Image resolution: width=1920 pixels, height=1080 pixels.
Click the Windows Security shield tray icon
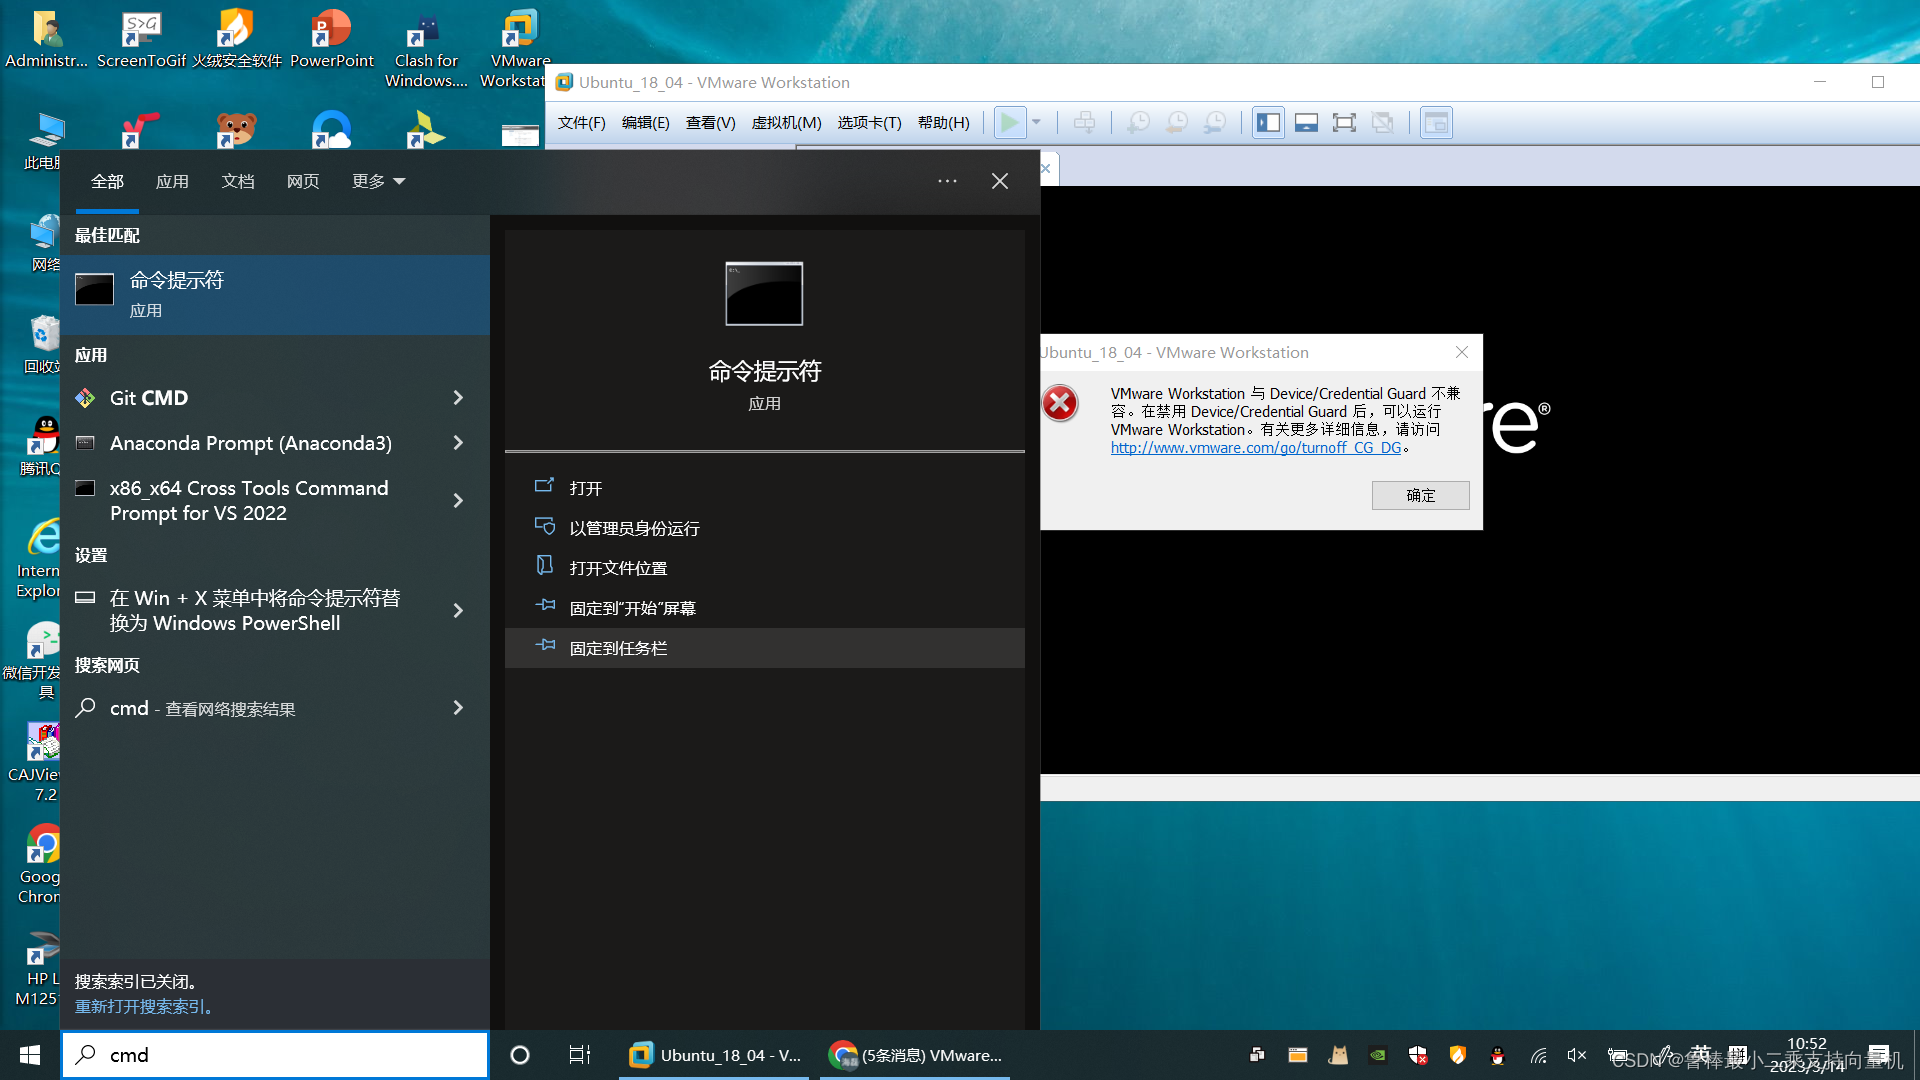point(1418,1055)
